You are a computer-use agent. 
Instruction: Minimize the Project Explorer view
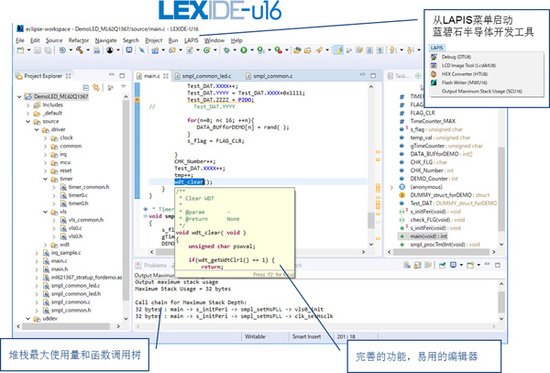click(112, 75)
